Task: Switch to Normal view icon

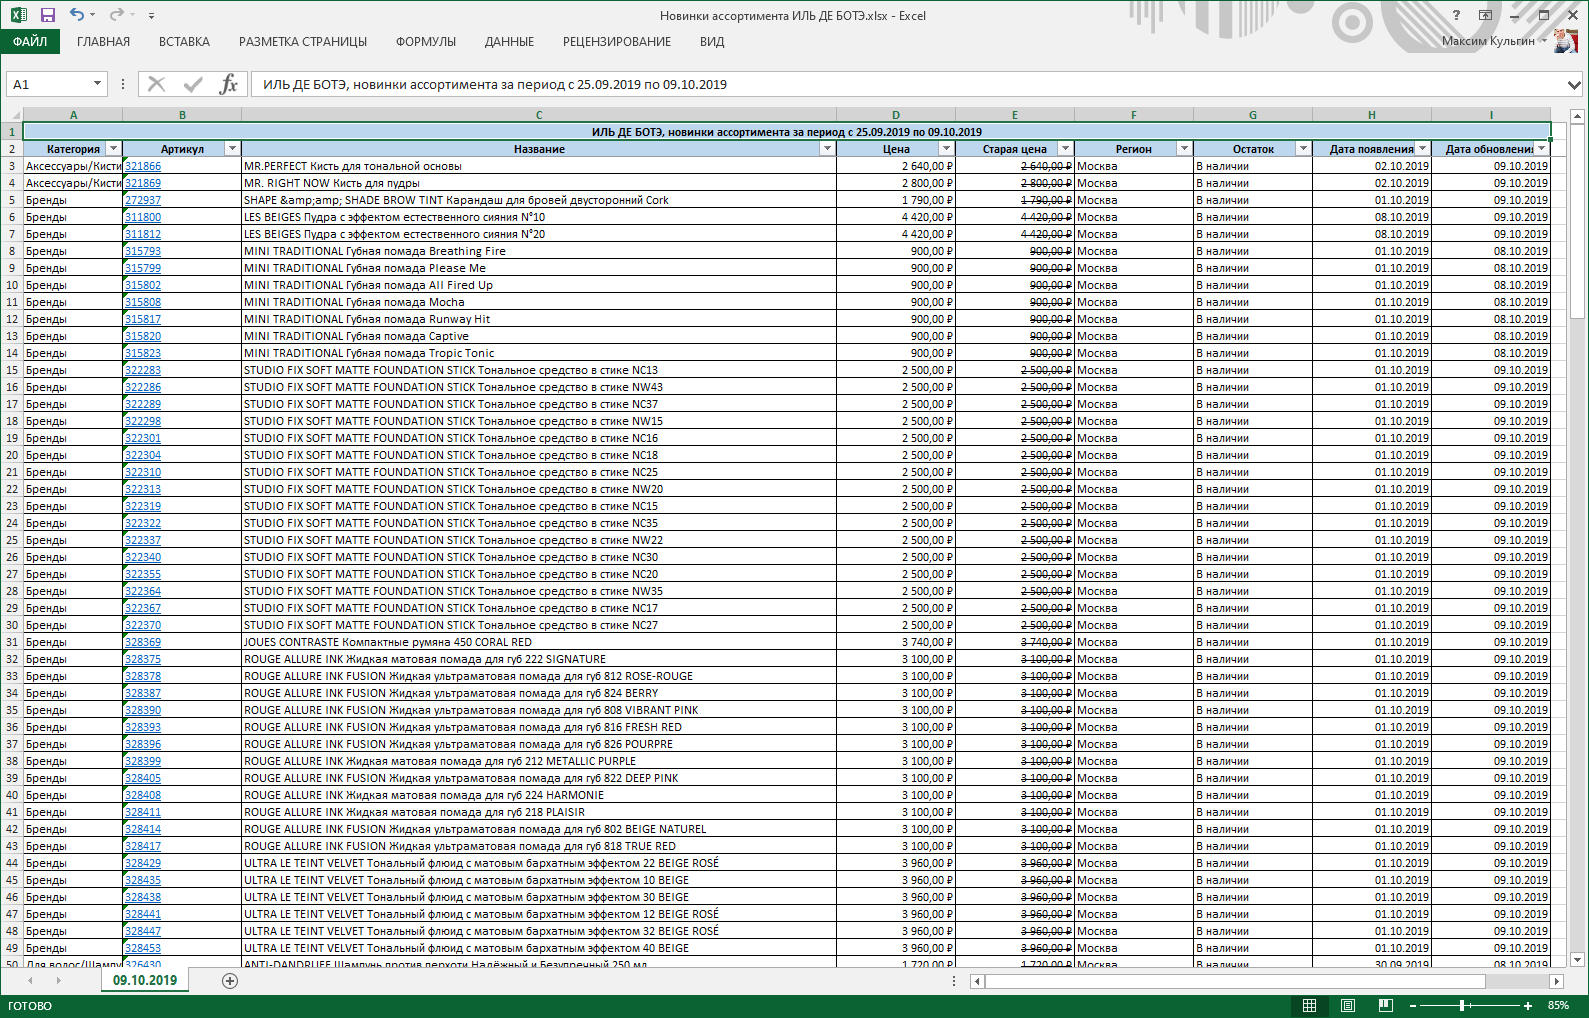Action: (1309, 1005)
